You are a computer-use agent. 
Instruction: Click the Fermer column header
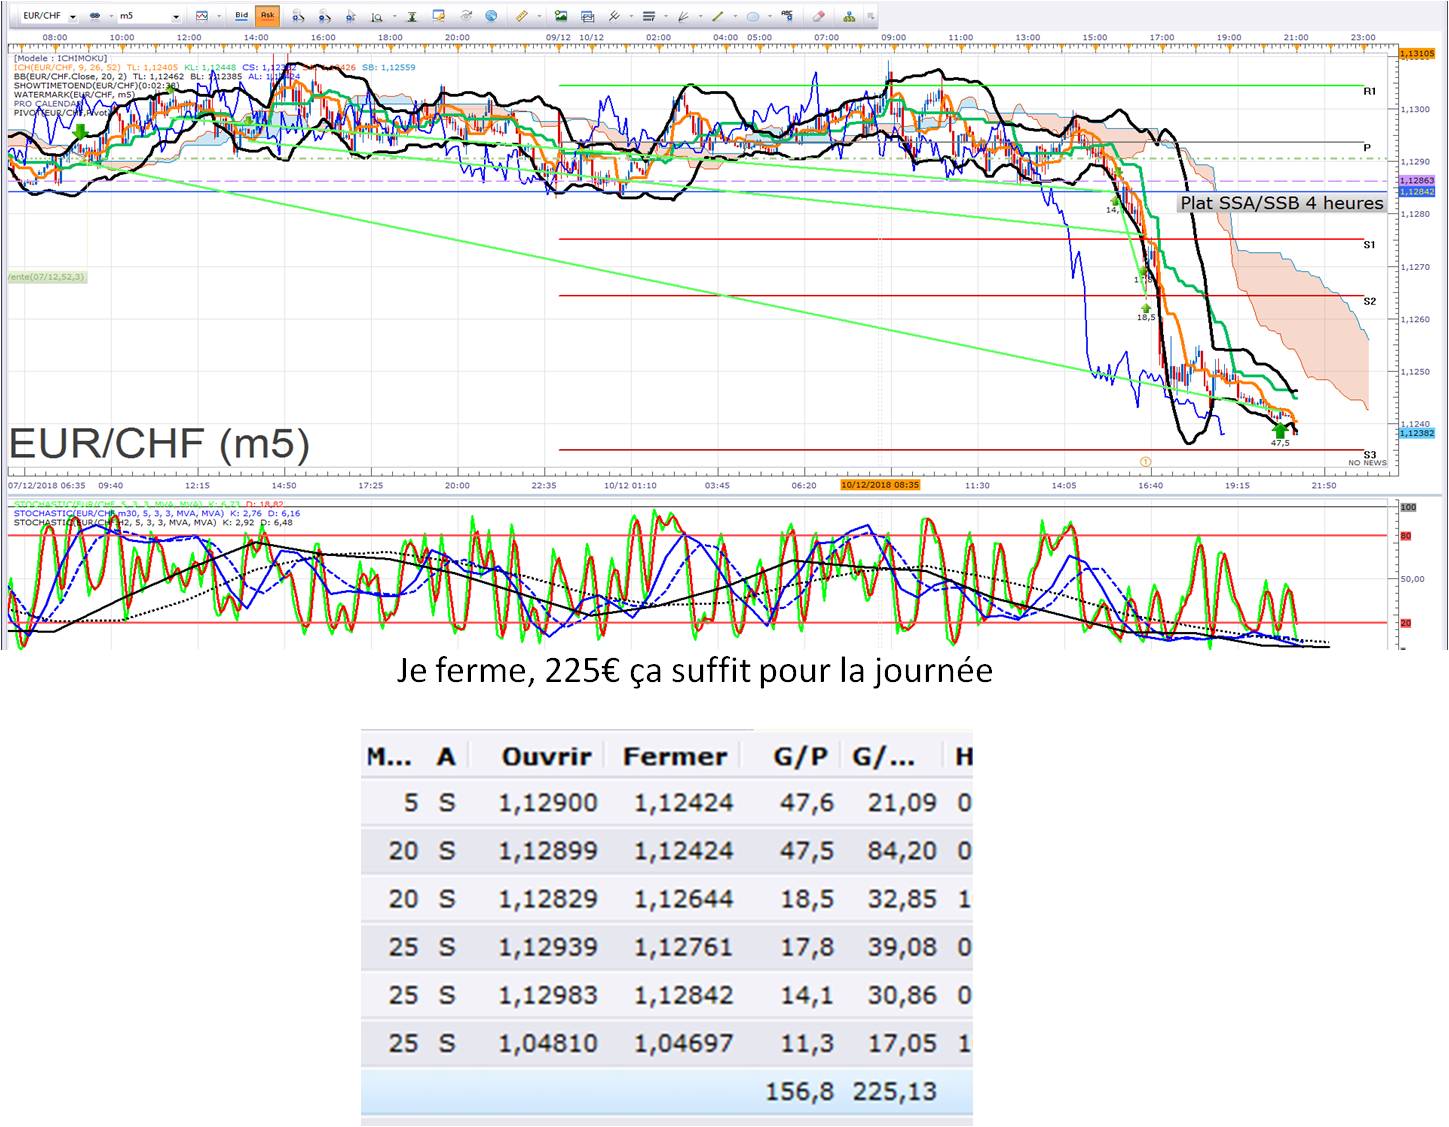pyautogui.click(x=675, y=757)
